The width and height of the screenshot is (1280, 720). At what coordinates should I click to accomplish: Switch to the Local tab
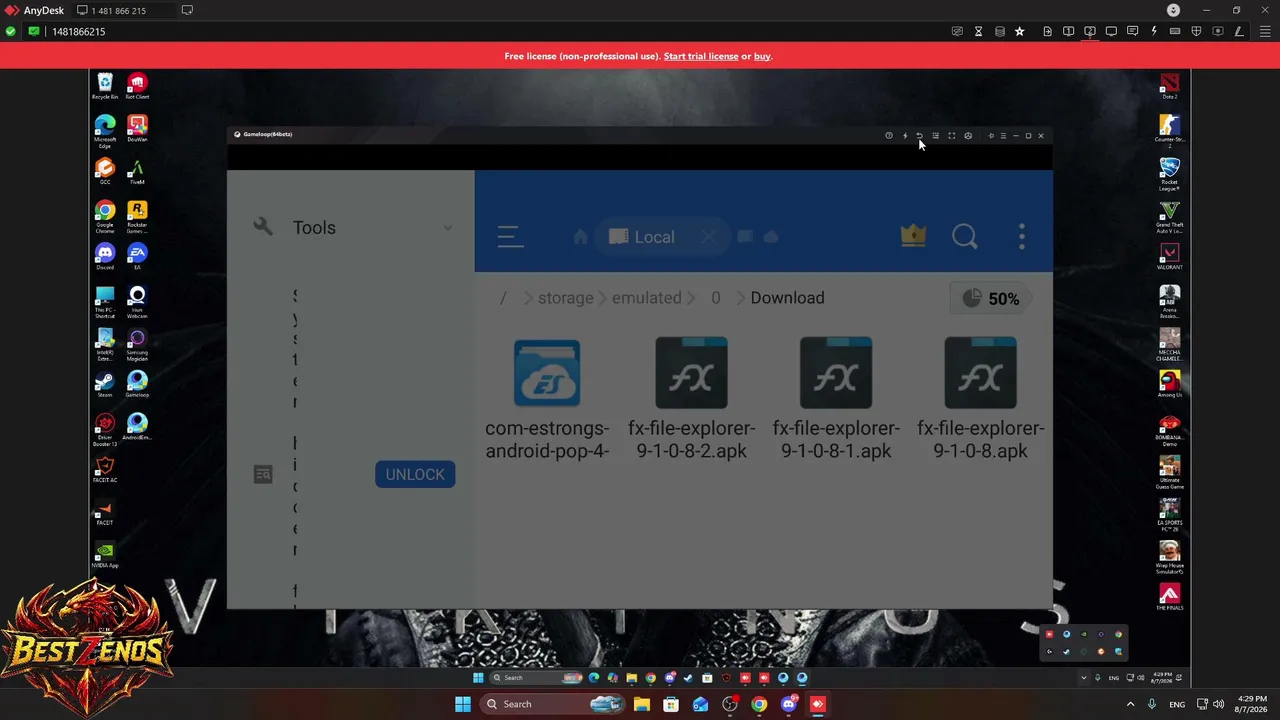642,237
